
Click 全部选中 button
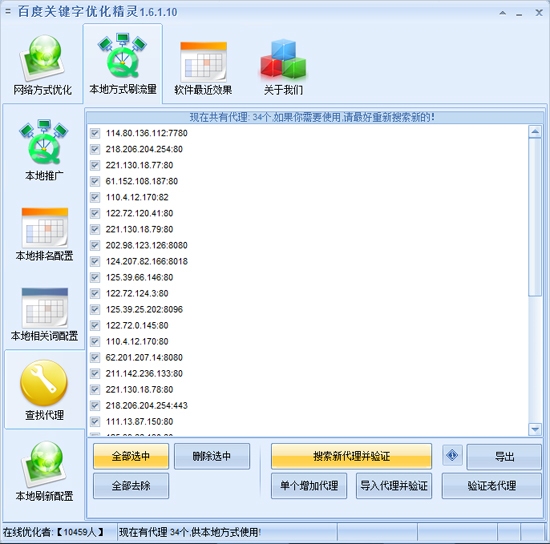131,456
